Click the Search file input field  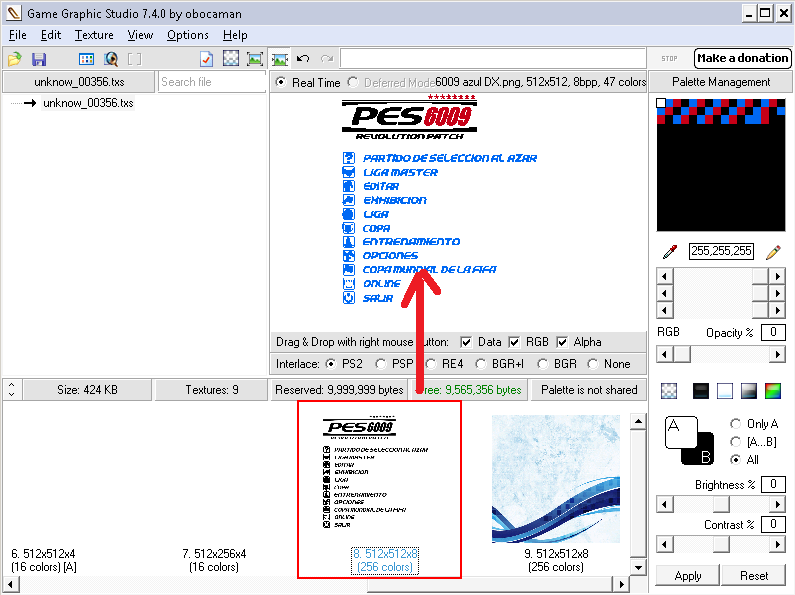212,82
